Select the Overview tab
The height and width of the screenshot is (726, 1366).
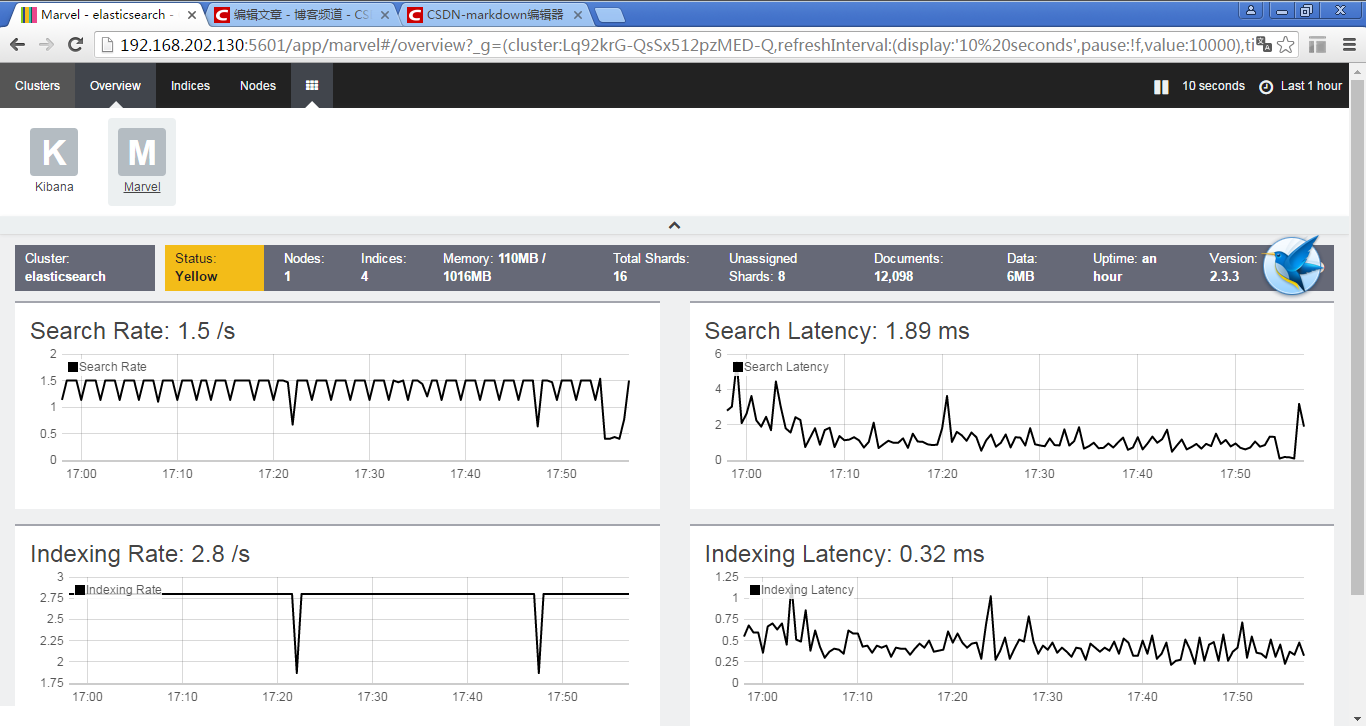pyautogui.click(x=115, y=86)
